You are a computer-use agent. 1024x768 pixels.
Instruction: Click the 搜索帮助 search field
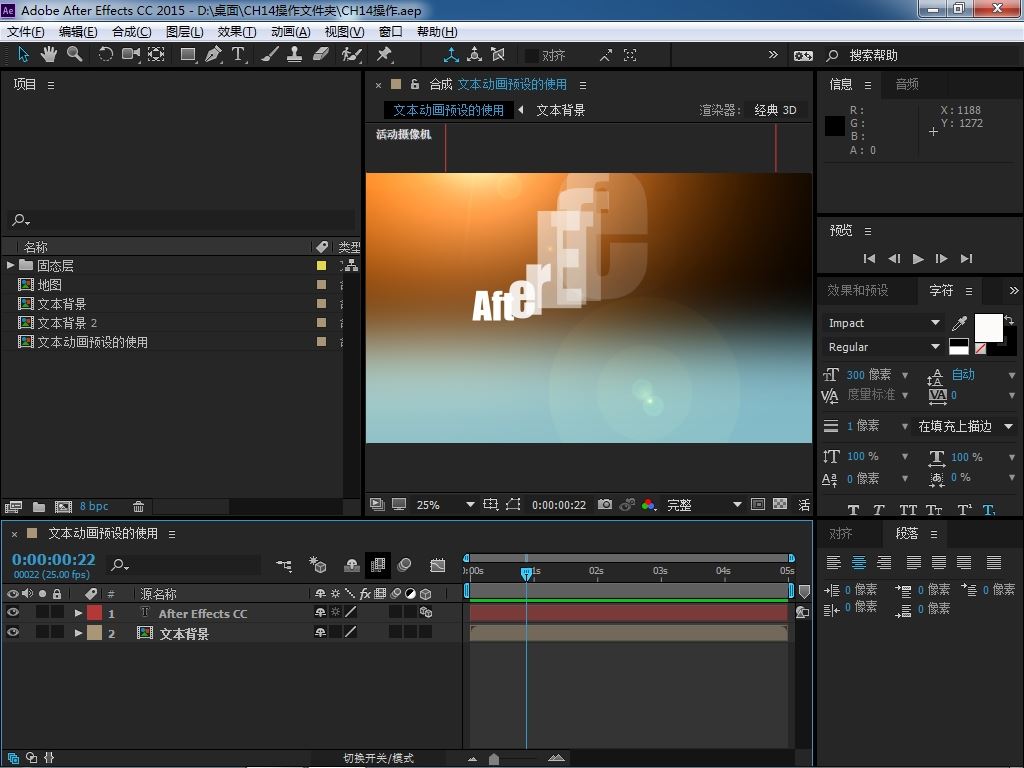coord(930,56)
